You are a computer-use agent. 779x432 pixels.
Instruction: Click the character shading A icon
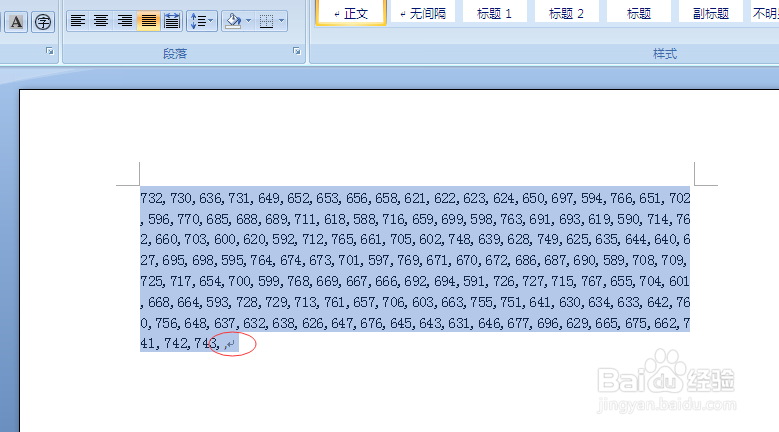point(16,21)
